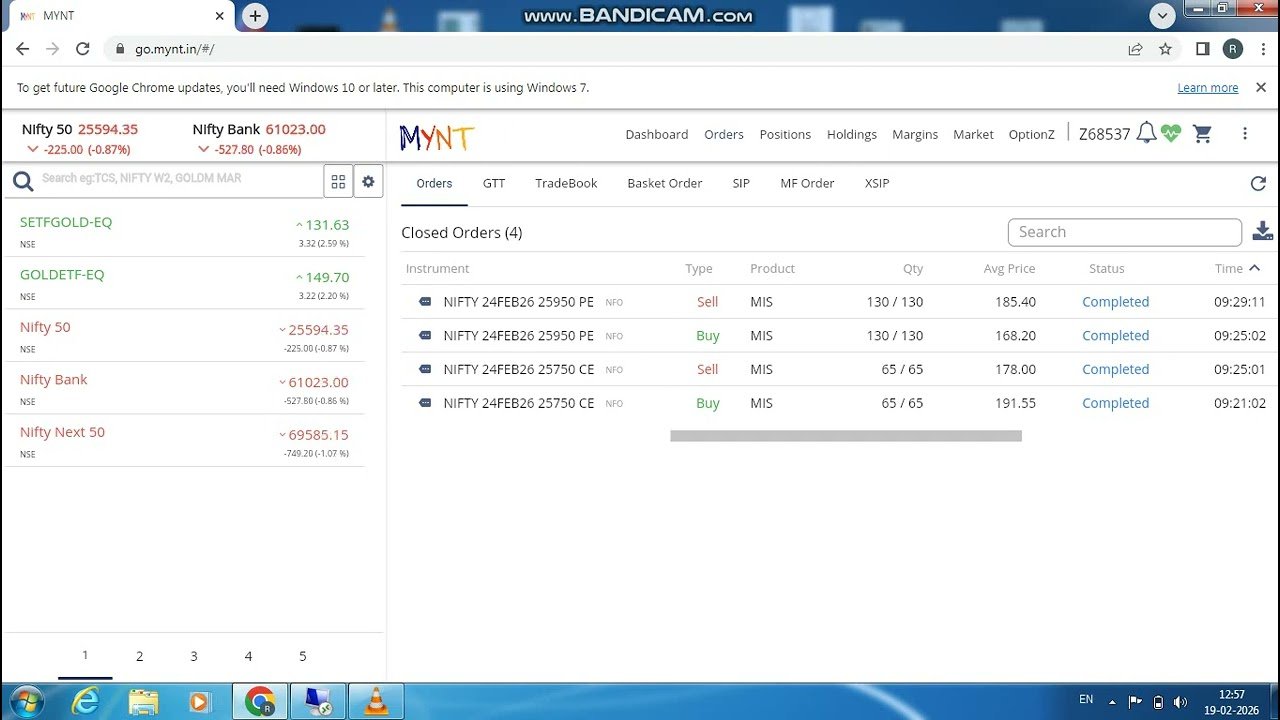Open the three-dot account menu
The width and height of the screenshot is (1280, 720).
(x=1245, y=133)
